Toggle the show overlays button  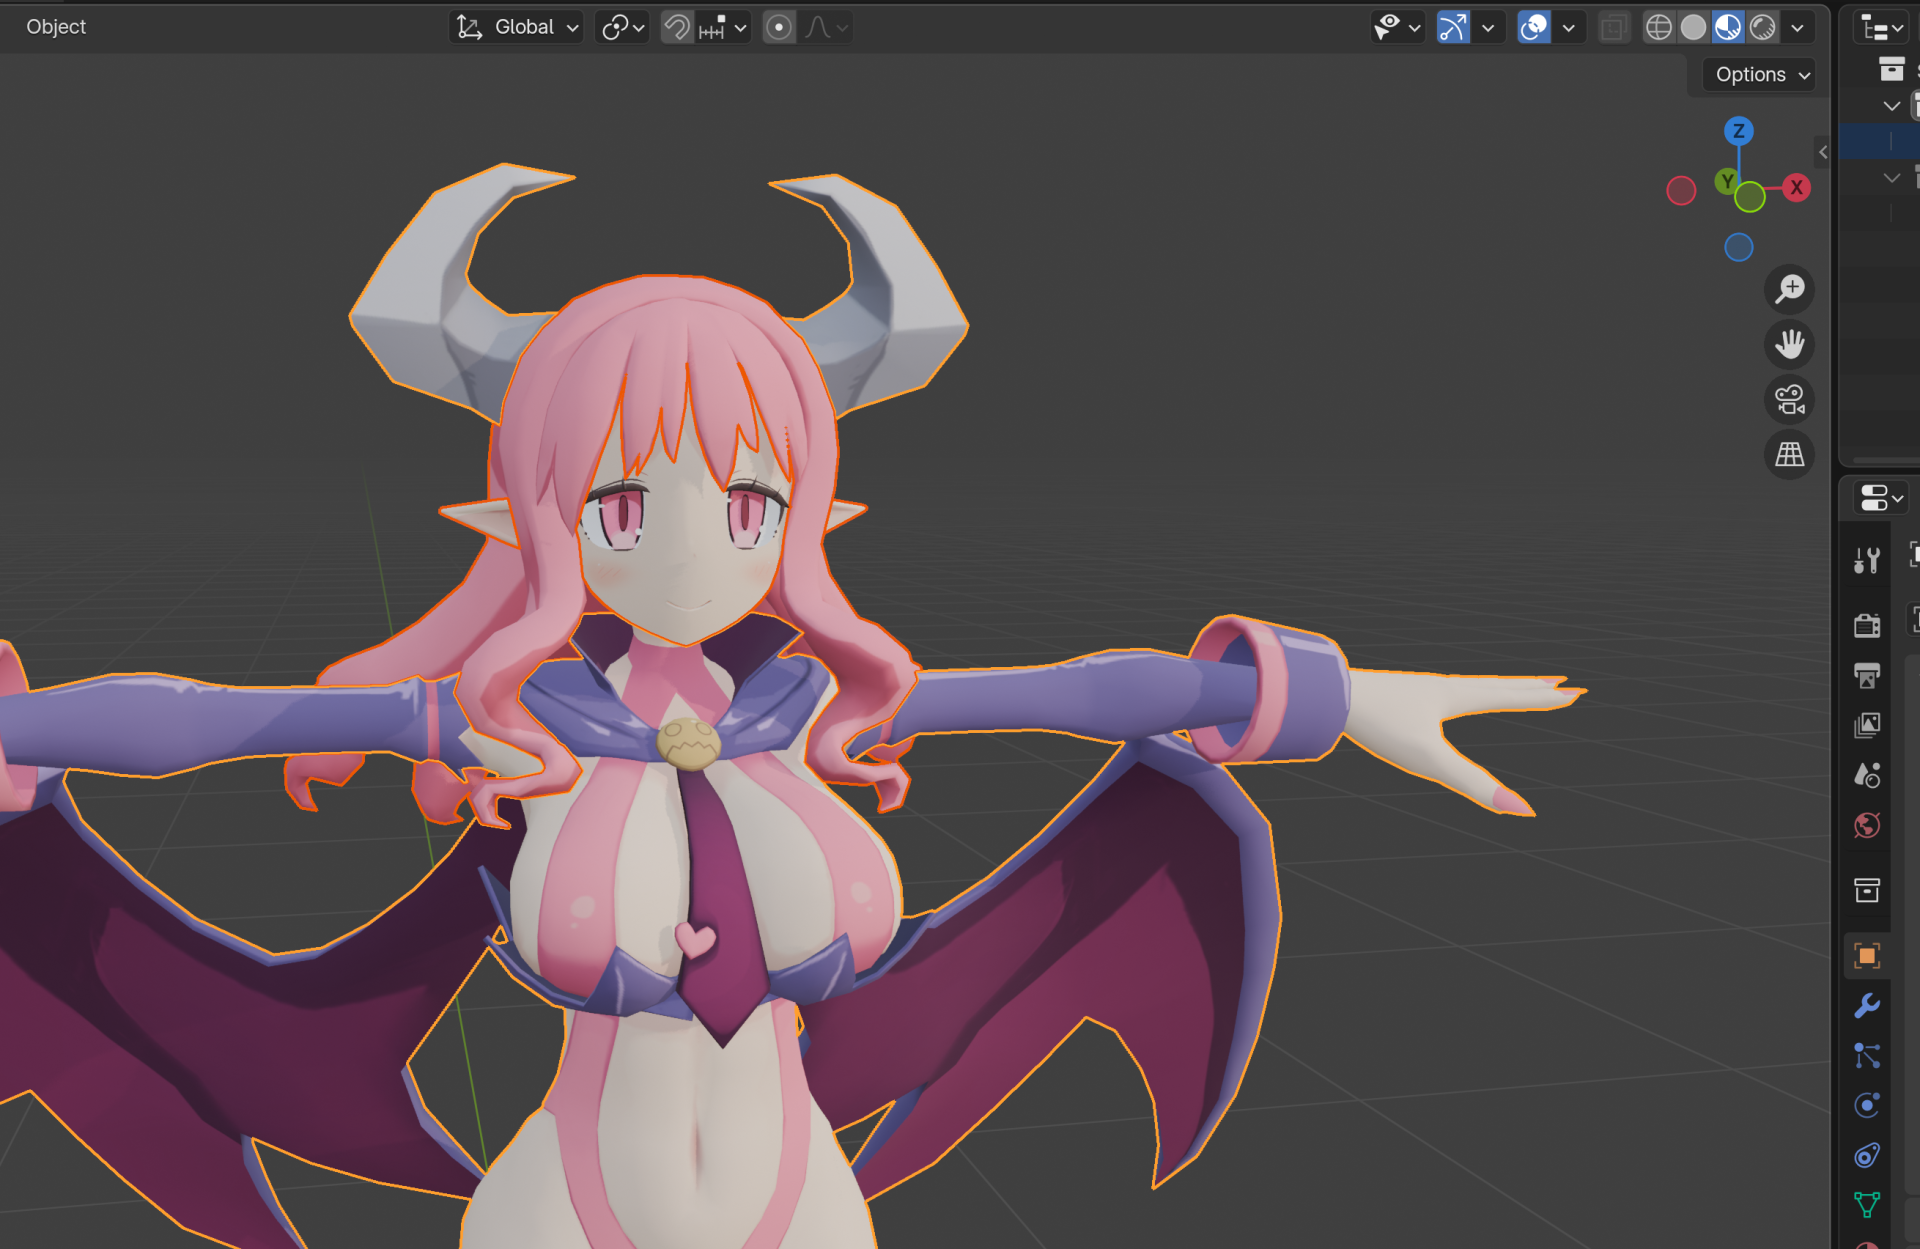tap(1534, 27)
